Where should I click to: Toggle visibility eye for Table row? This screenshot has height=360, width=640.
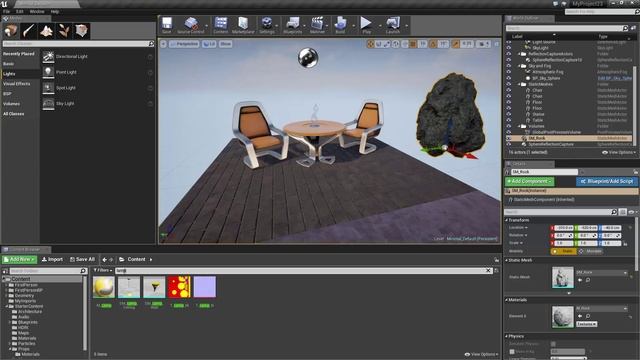(x=509, y=120)
